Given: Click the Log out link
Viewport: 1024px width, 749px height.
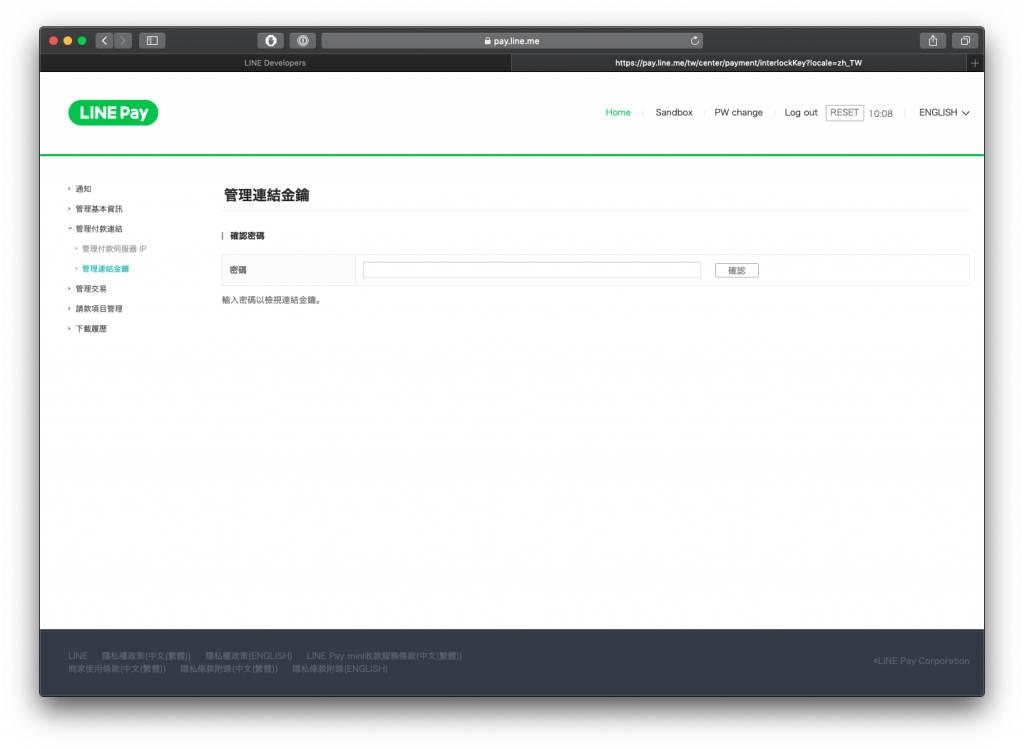Looking at the screenshot, I should coord(801,112).
